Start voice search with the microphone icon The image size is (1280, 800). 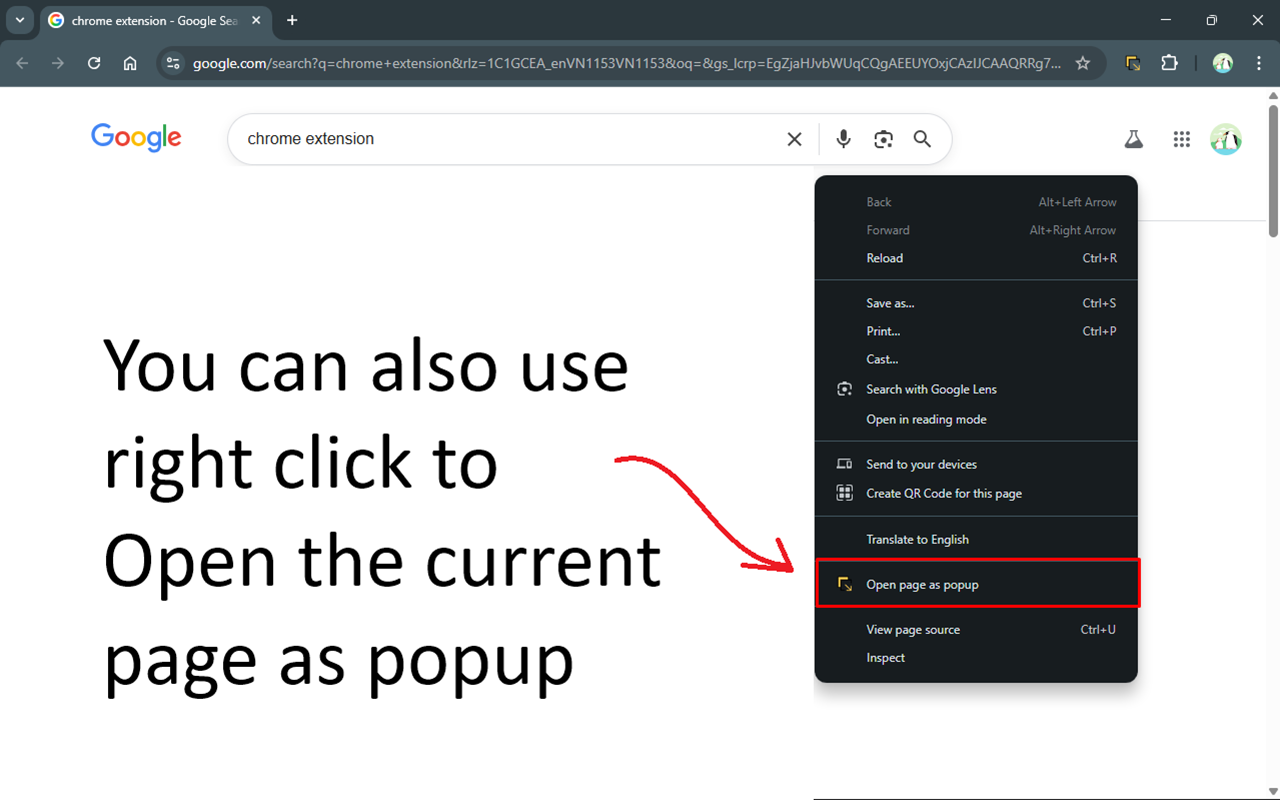(843, 139)
